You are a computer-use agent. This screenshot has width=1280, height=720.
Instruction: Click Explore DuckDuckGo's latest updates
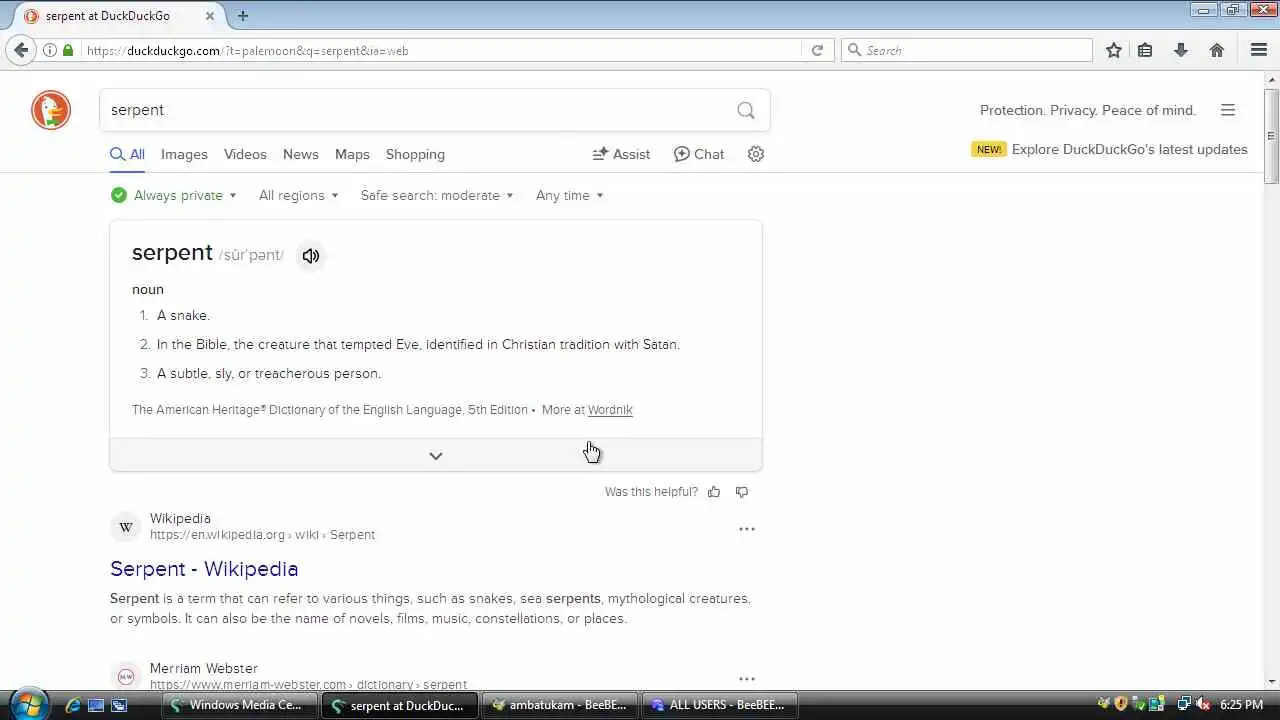pos(1129,149)
